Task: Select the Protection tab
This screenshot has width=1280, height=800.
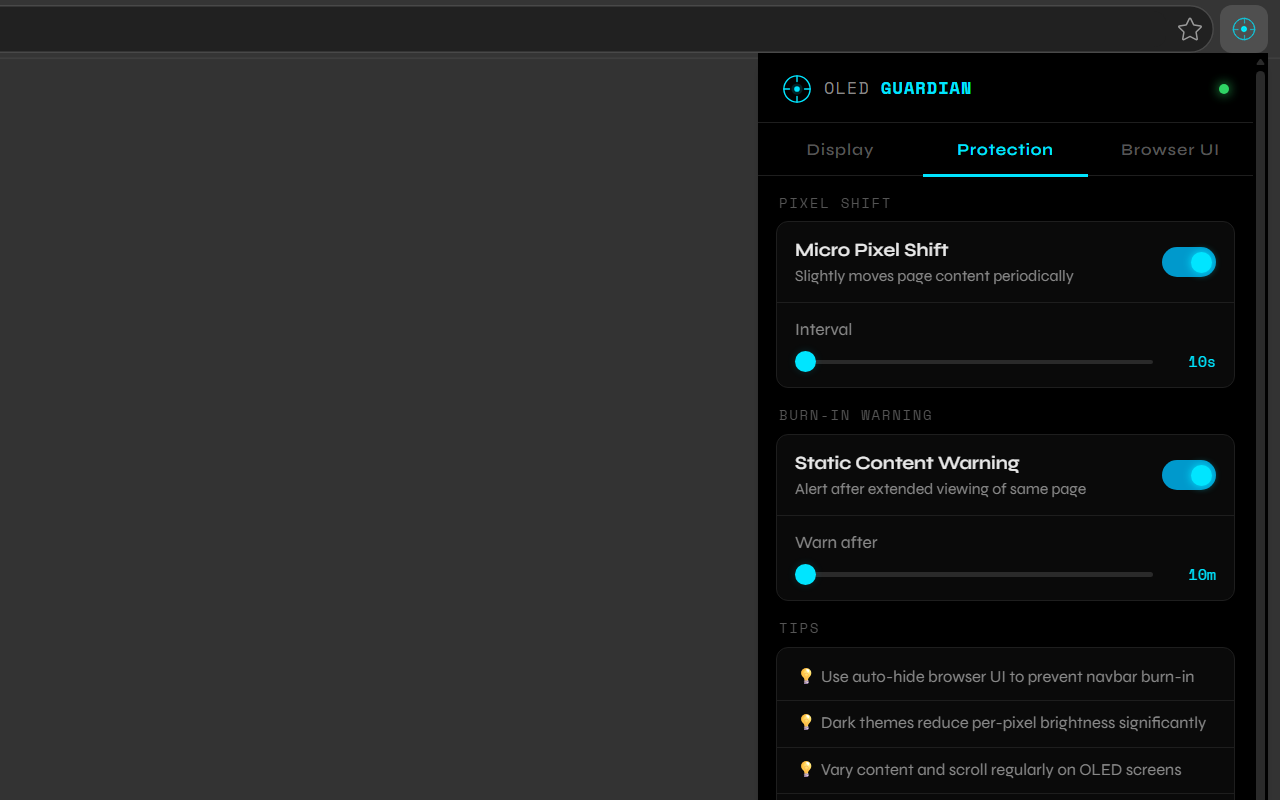Action: coord(1005,150)
